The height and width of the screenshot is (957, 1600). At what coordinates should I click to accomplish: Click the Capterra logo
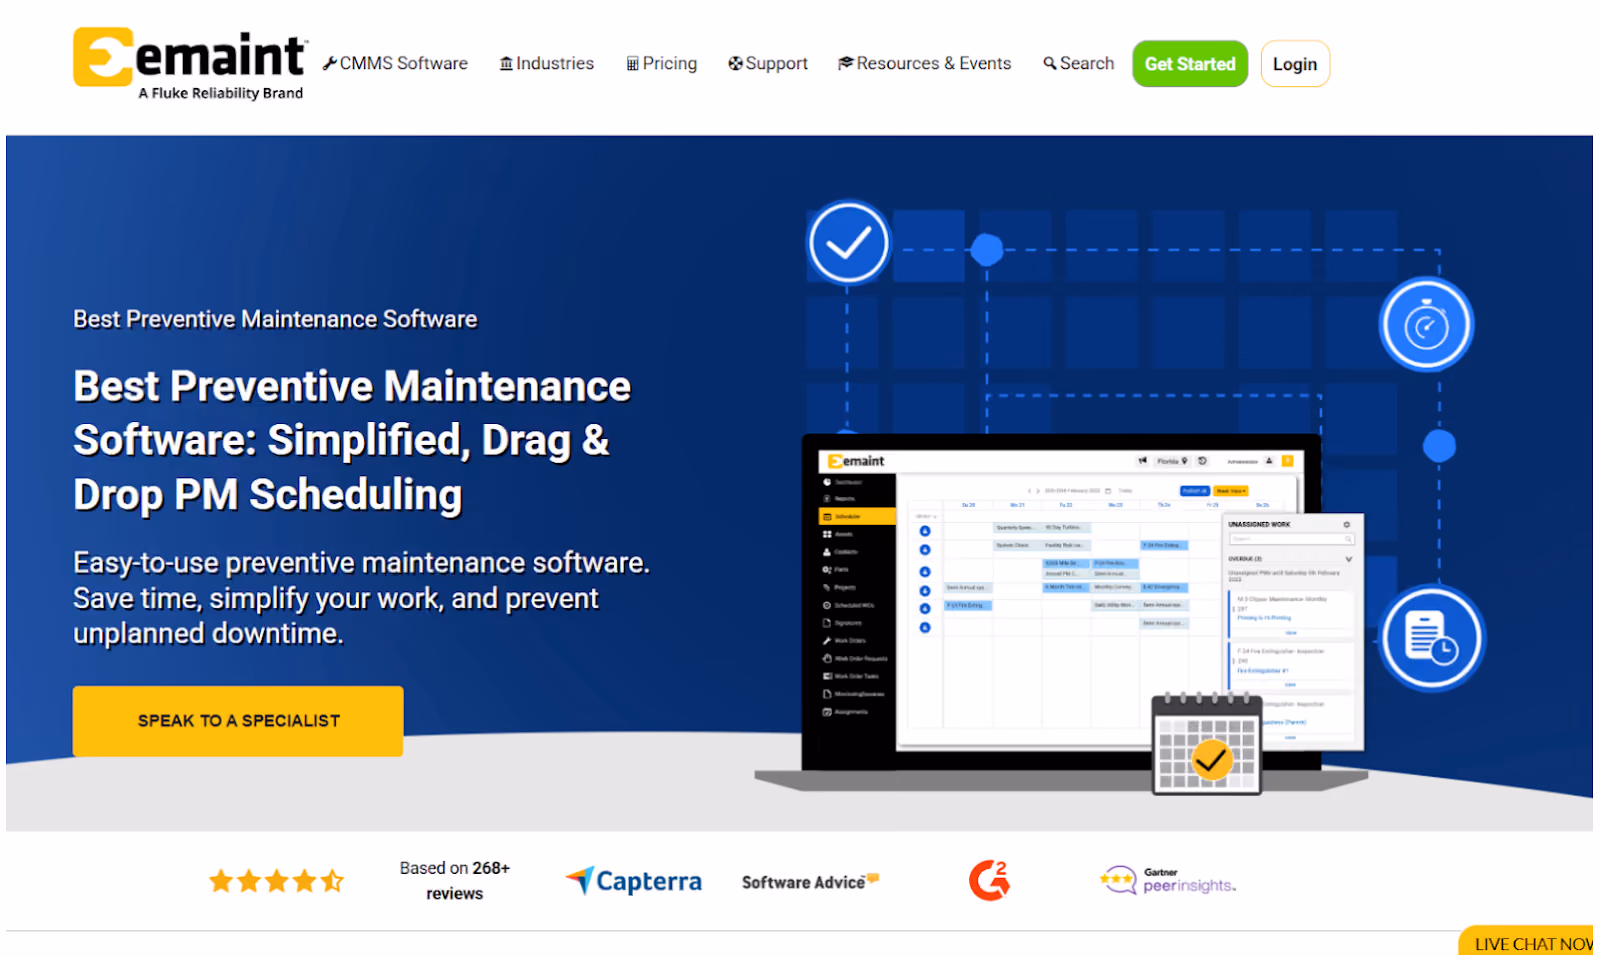634,881
